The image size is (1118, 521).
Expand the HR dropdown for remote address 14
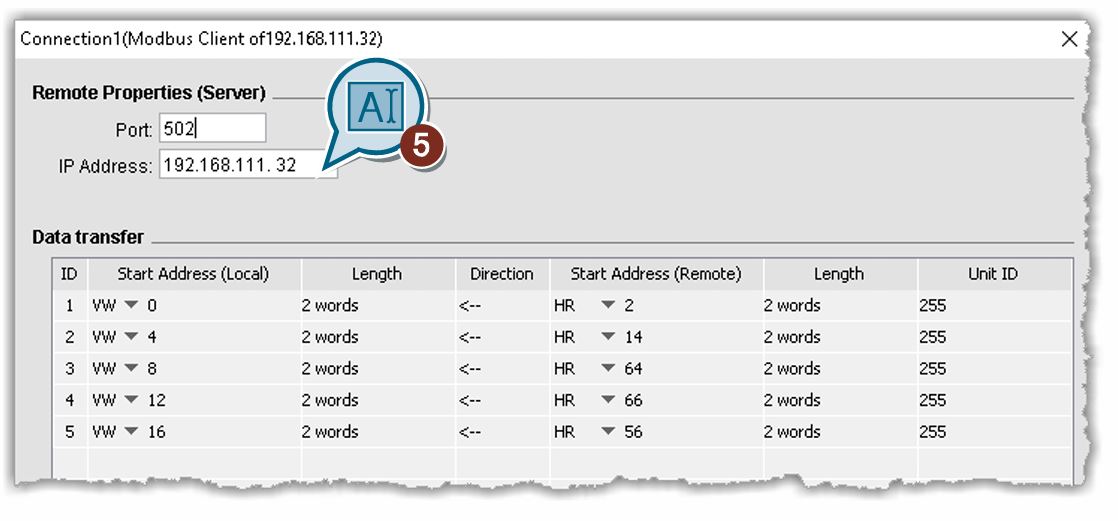(608, 337)
